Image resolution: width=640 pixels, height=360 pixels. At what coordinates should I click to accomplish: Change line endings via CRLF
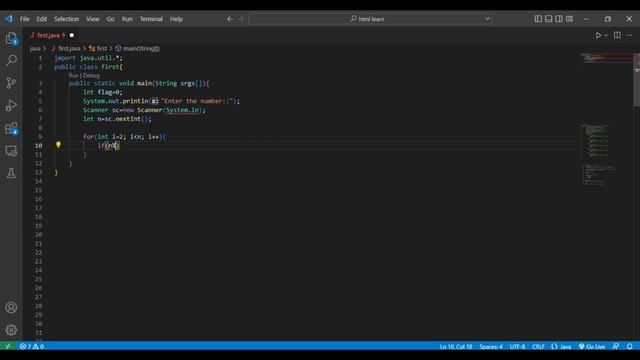point(538,347)
